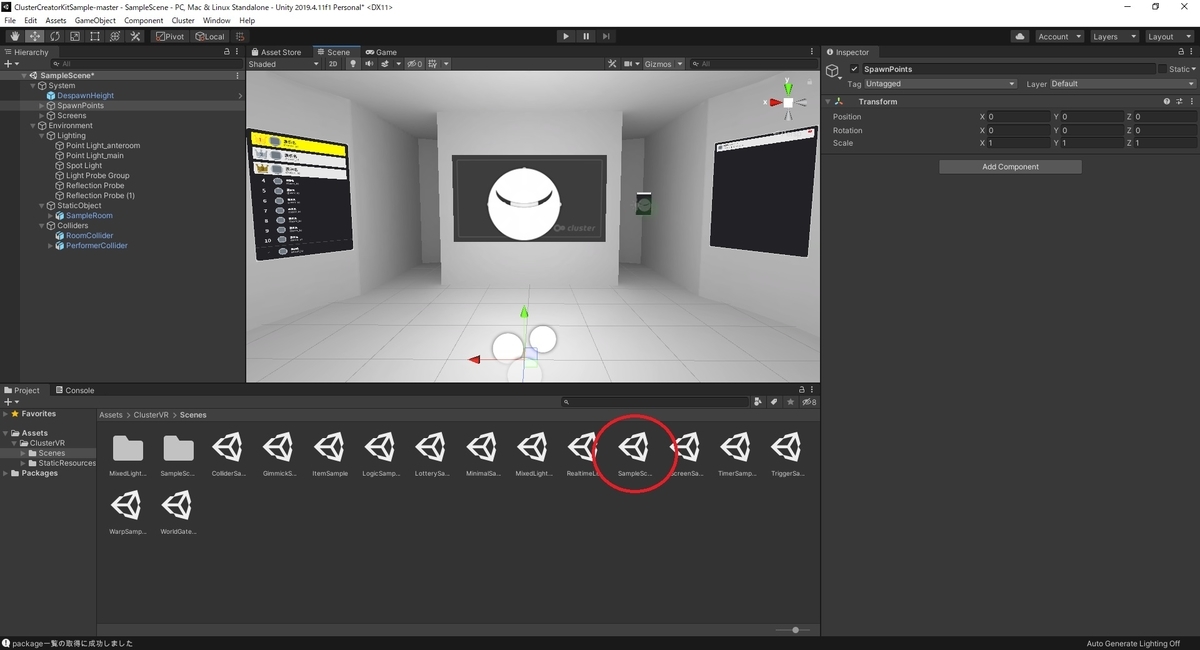
Task: Select the Move tool in toolbar
Action: tap(34, 36)
